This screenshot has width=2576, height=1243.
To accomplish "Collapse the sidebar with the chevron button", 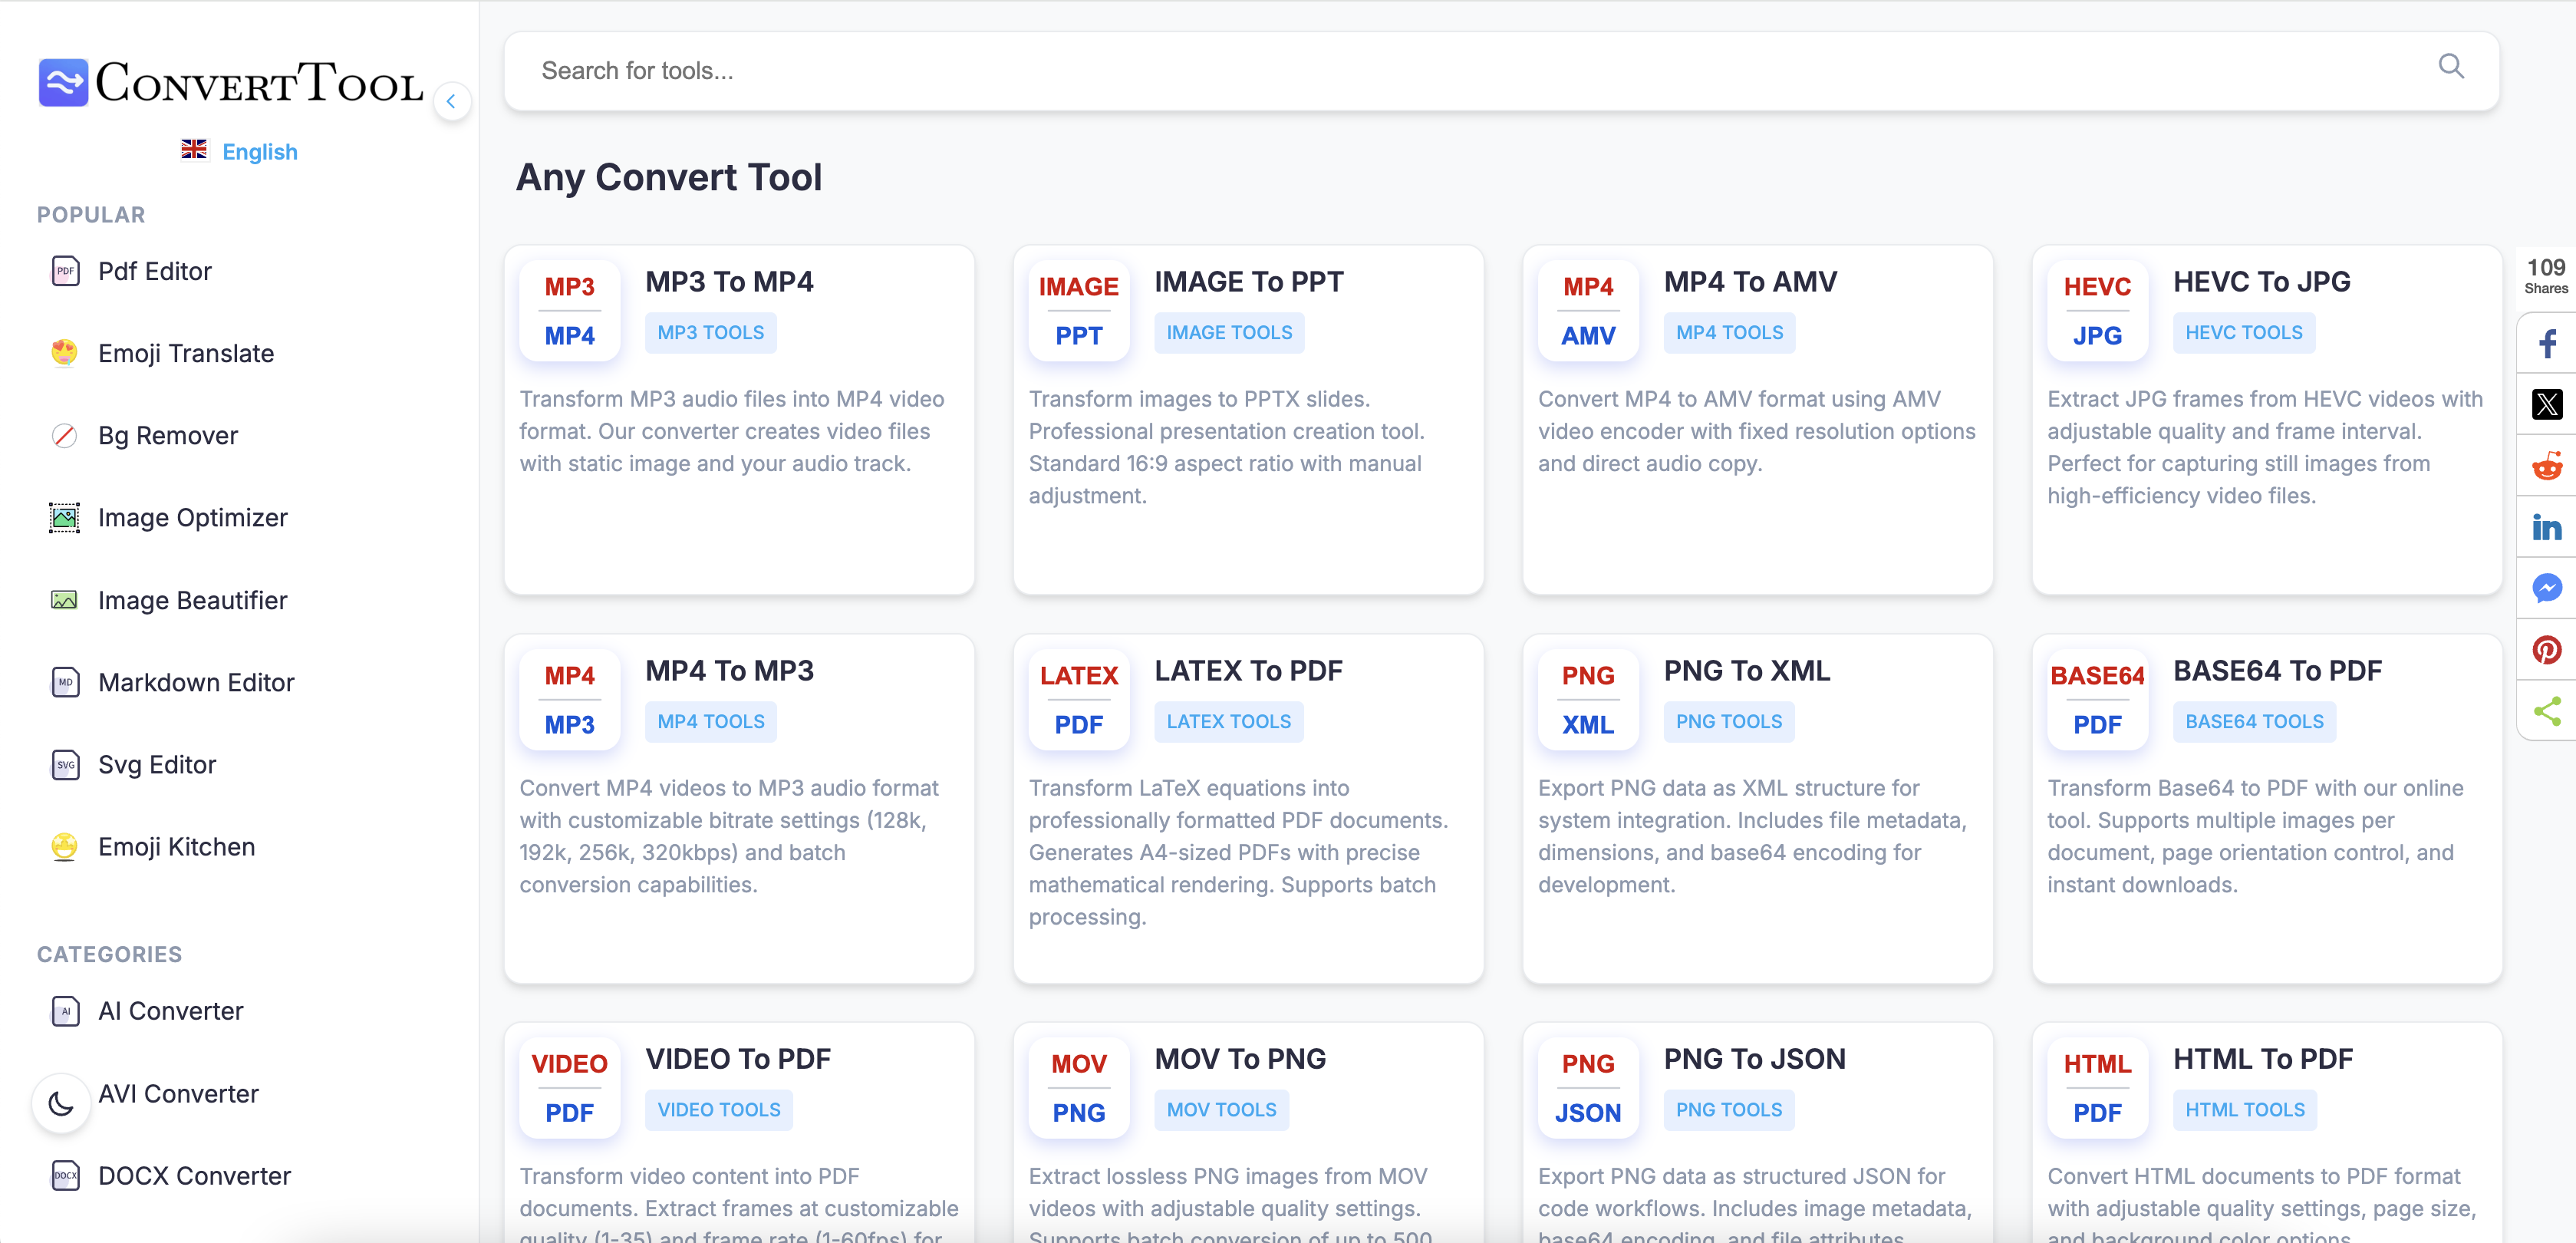I will click(x=453, y=101).
